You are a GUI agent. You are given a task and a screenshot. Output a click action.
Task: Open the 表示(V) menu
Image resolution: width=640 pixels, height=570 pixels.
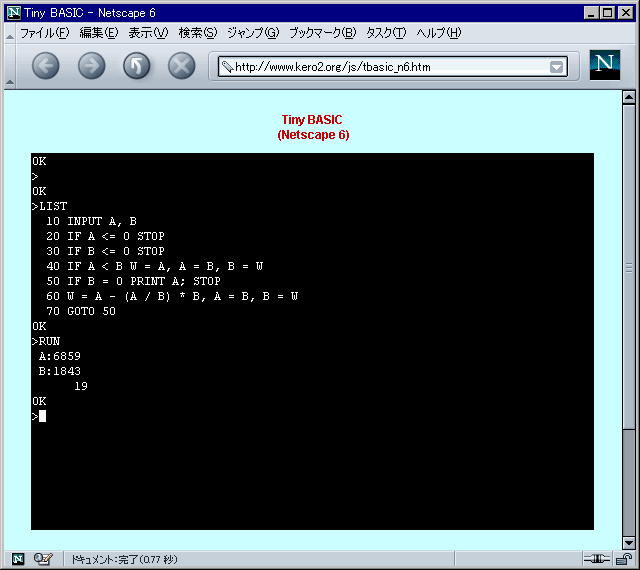click(148, 33)
